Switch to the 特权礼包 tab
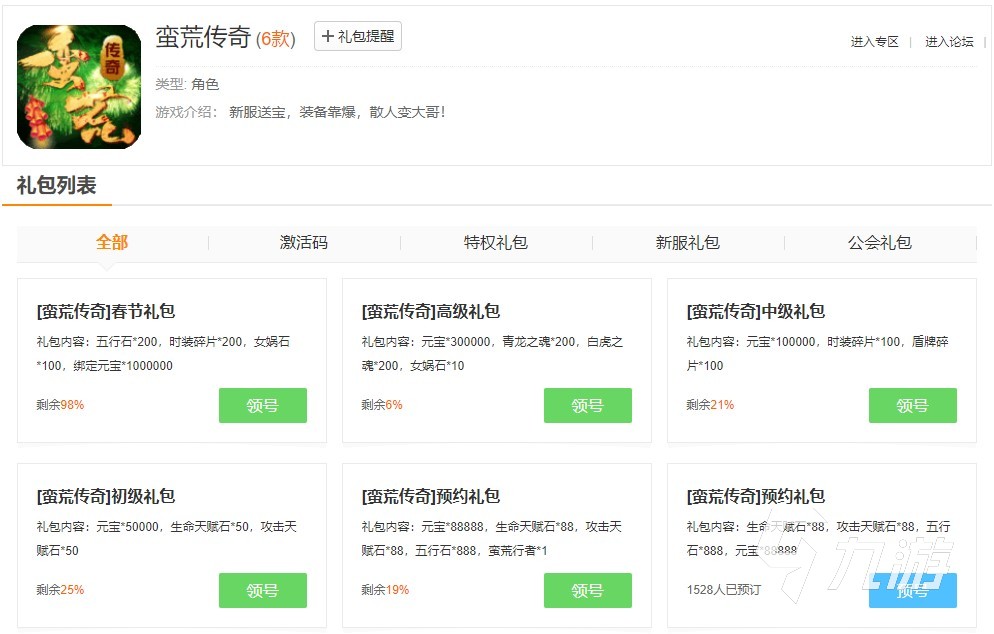 click(496, 242)
